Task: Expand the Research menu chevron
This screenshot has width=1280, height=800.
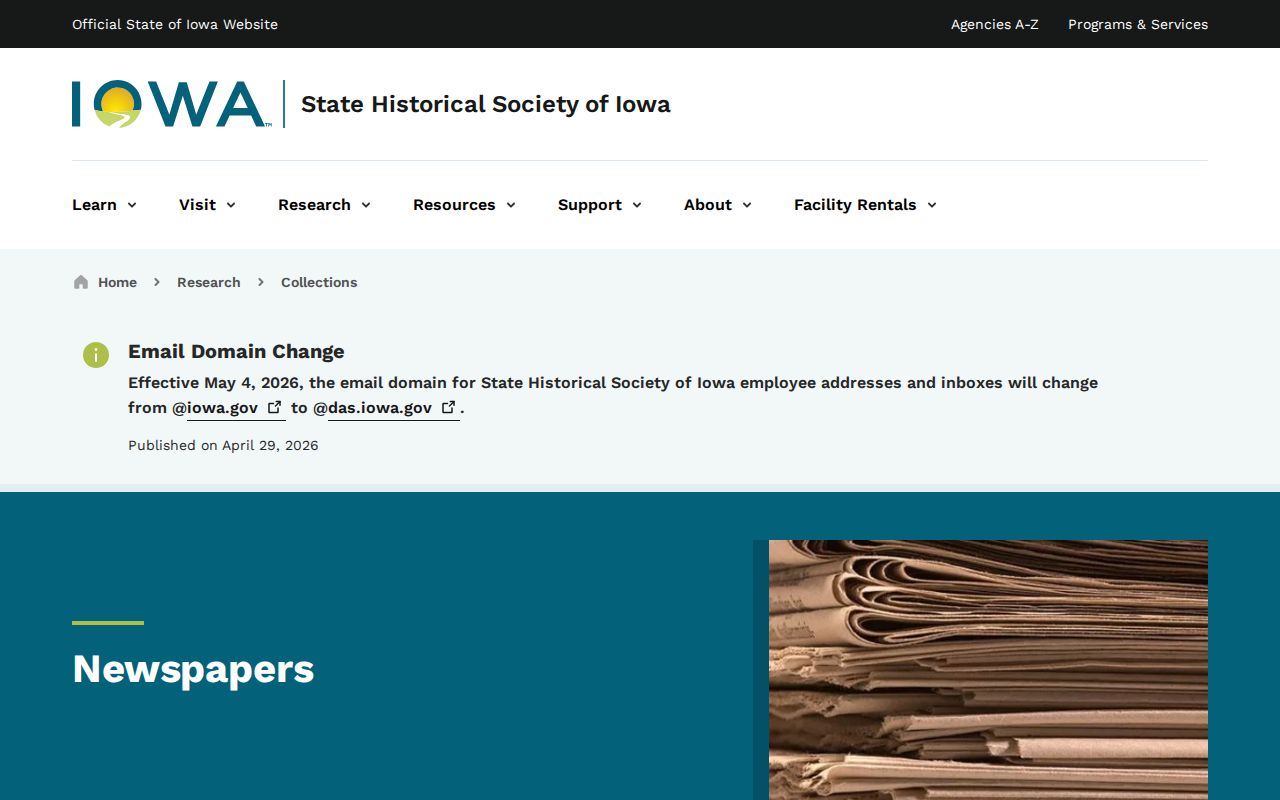Action: [x=365, y=205]
